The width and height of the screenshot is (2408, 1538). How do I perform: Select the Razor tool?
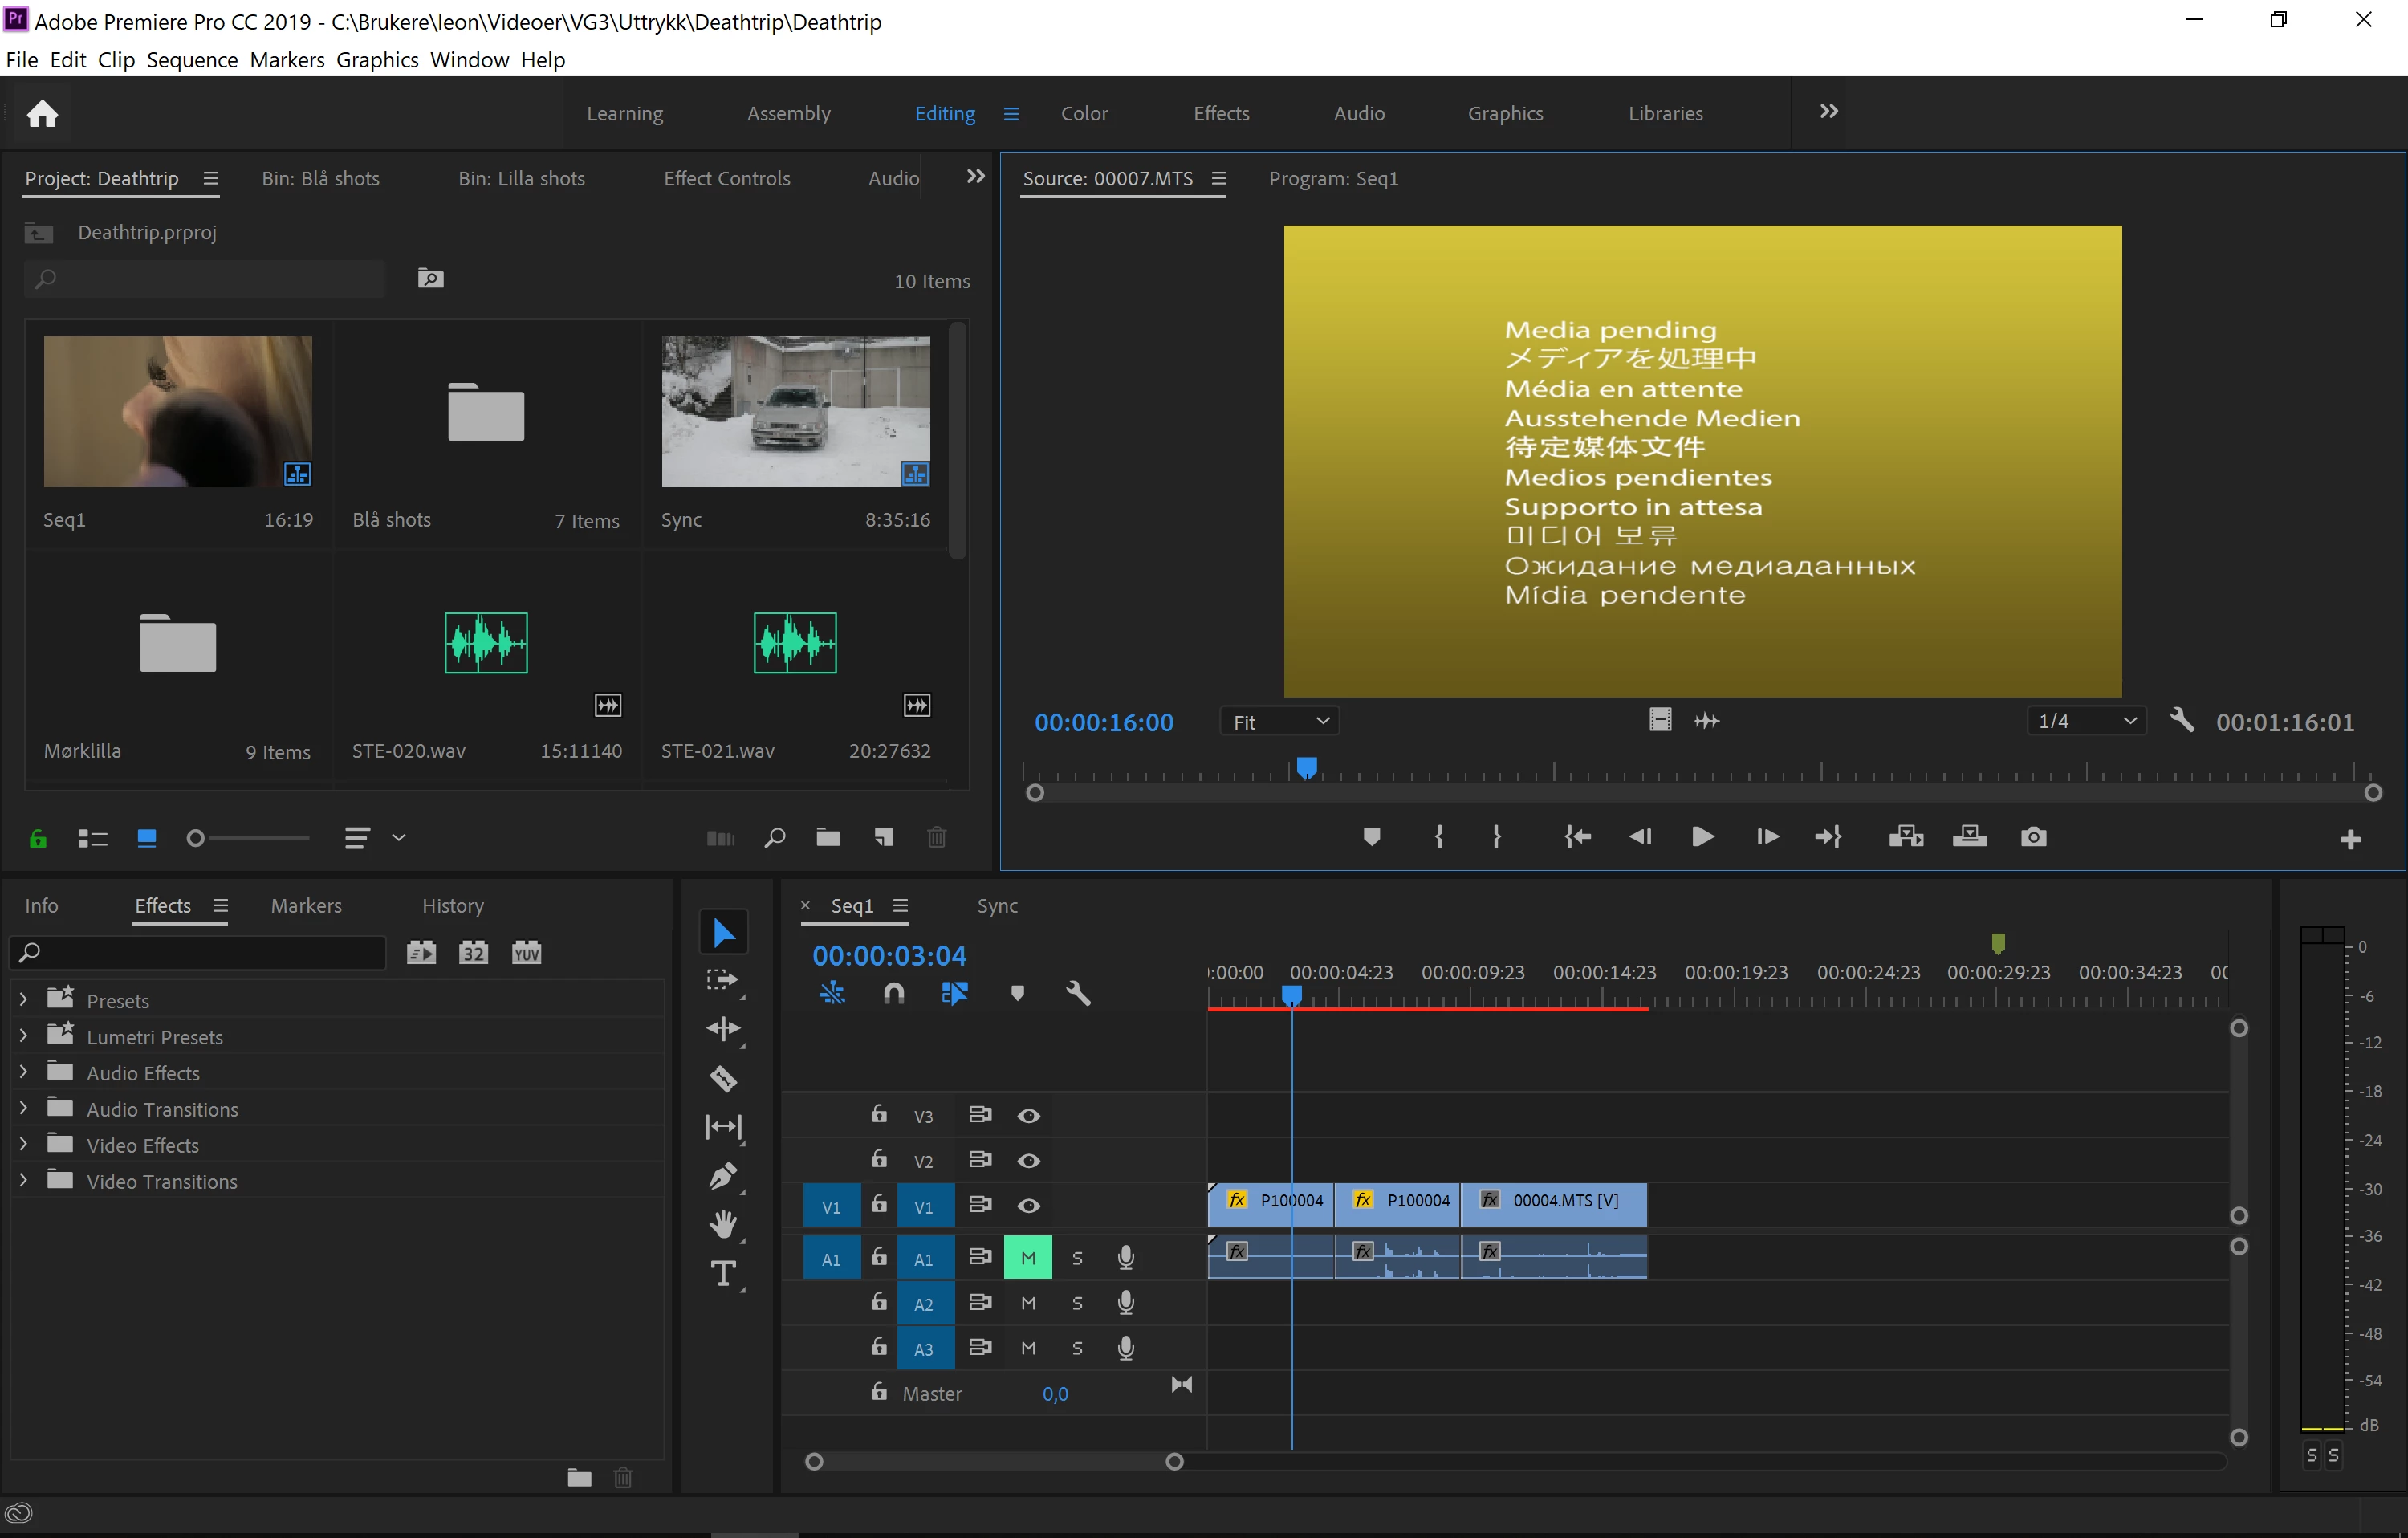[x=723, y=1078]
